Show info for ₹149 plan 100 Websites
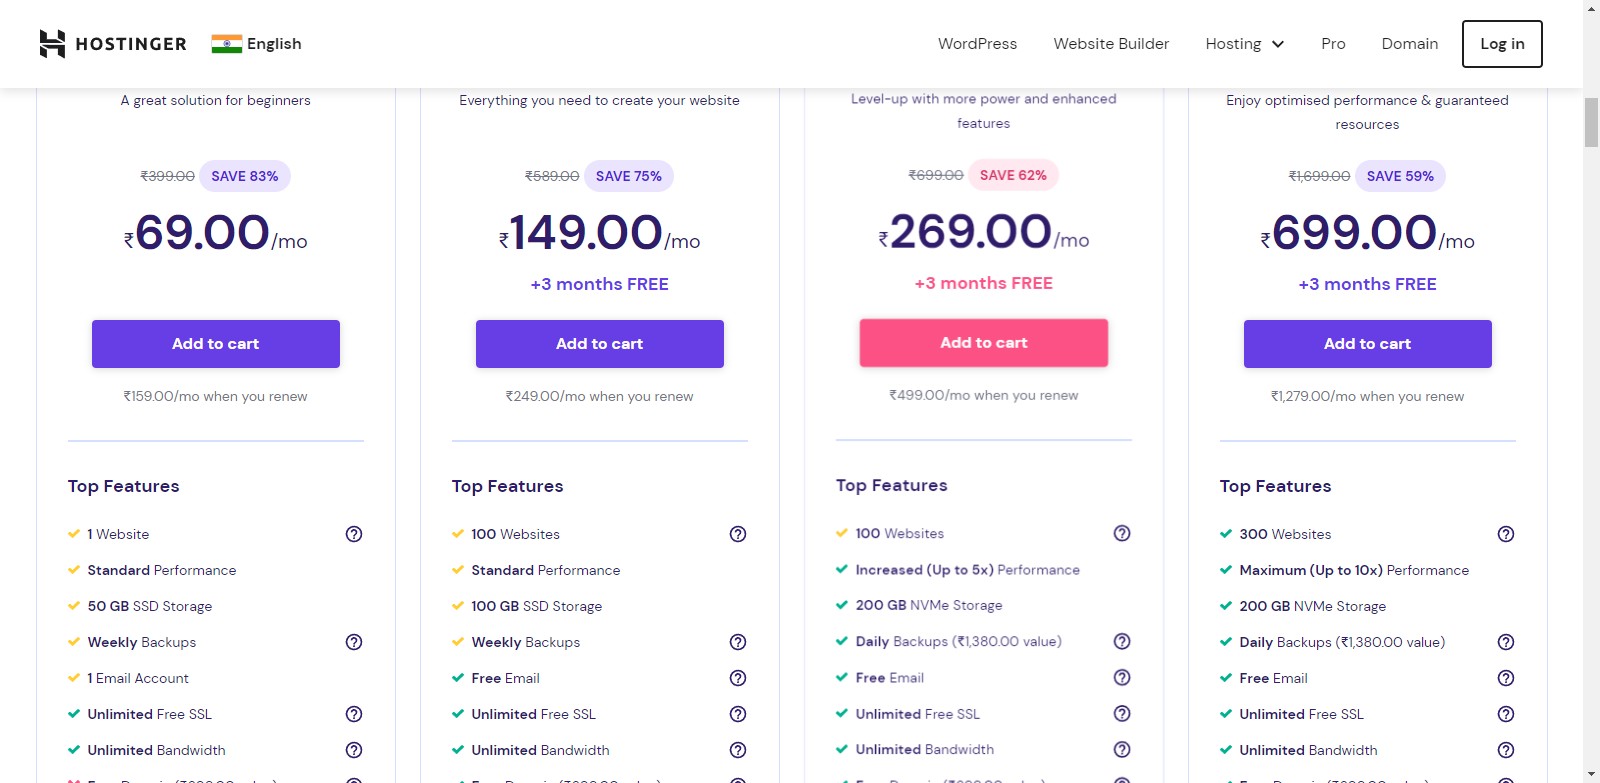 tap(738, 534)
